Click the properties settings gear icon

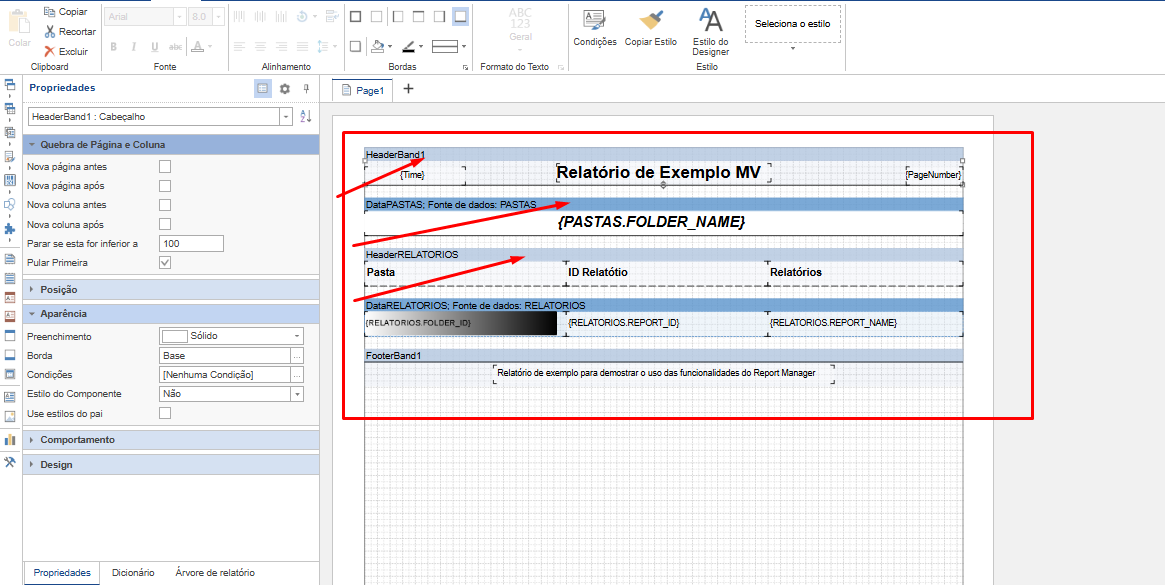pyautogui.click(x=284, y=88)
